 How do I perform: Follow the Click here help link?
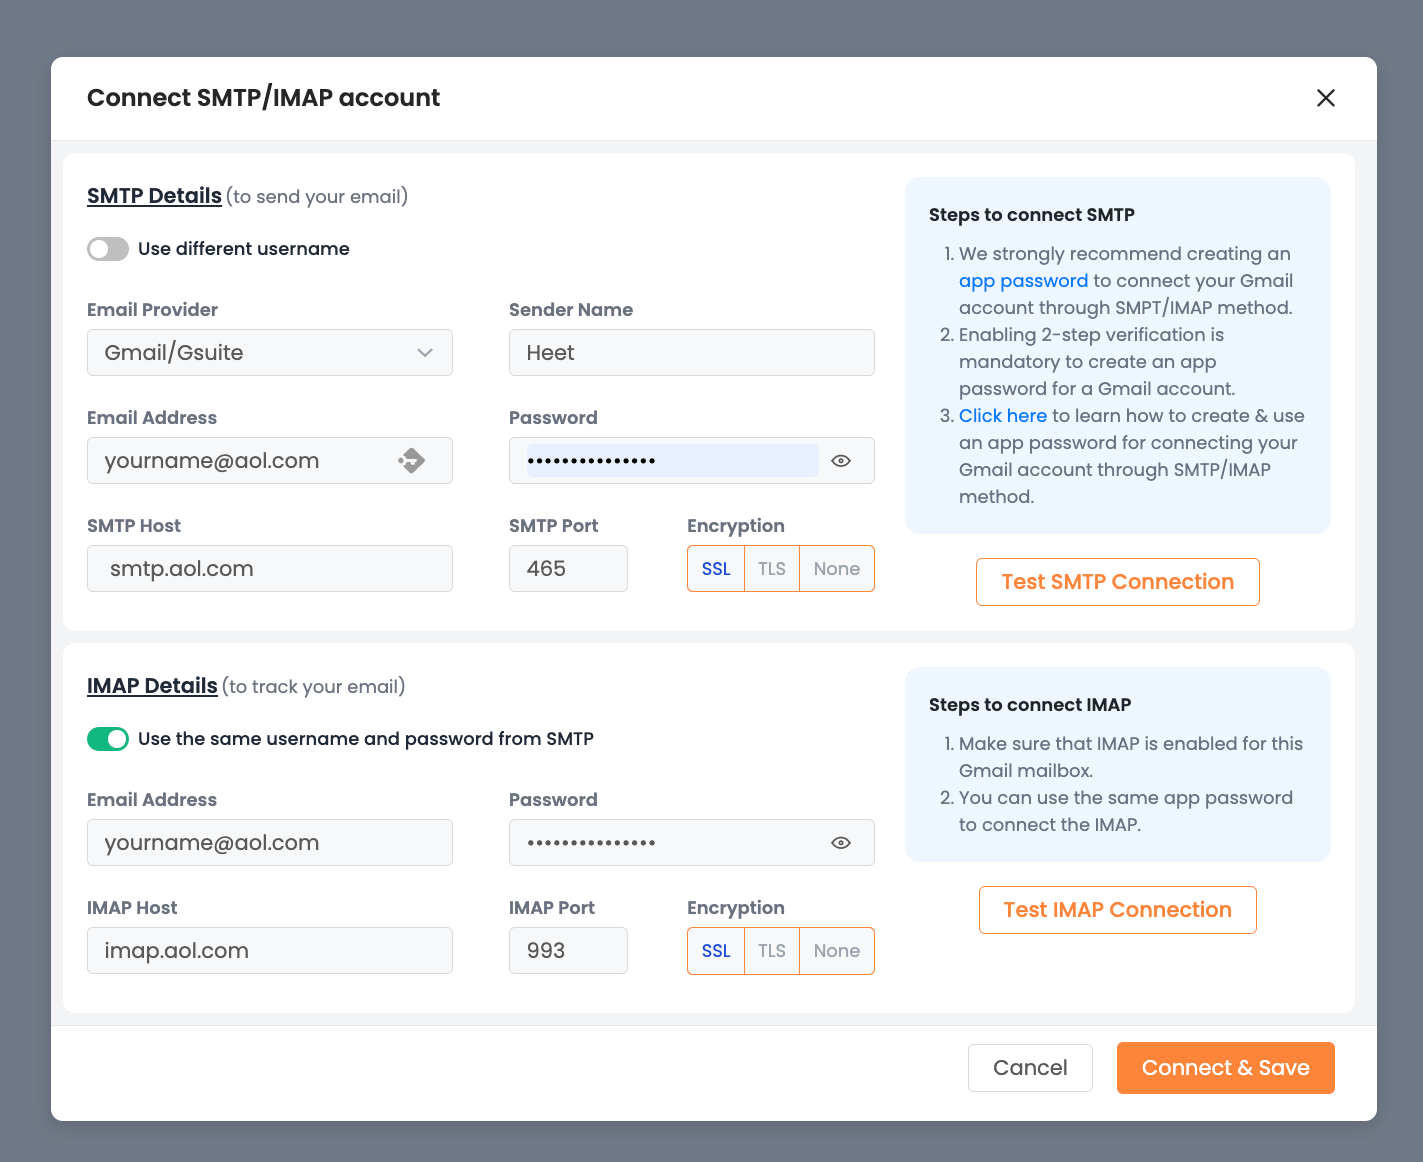coord(1002,416)
